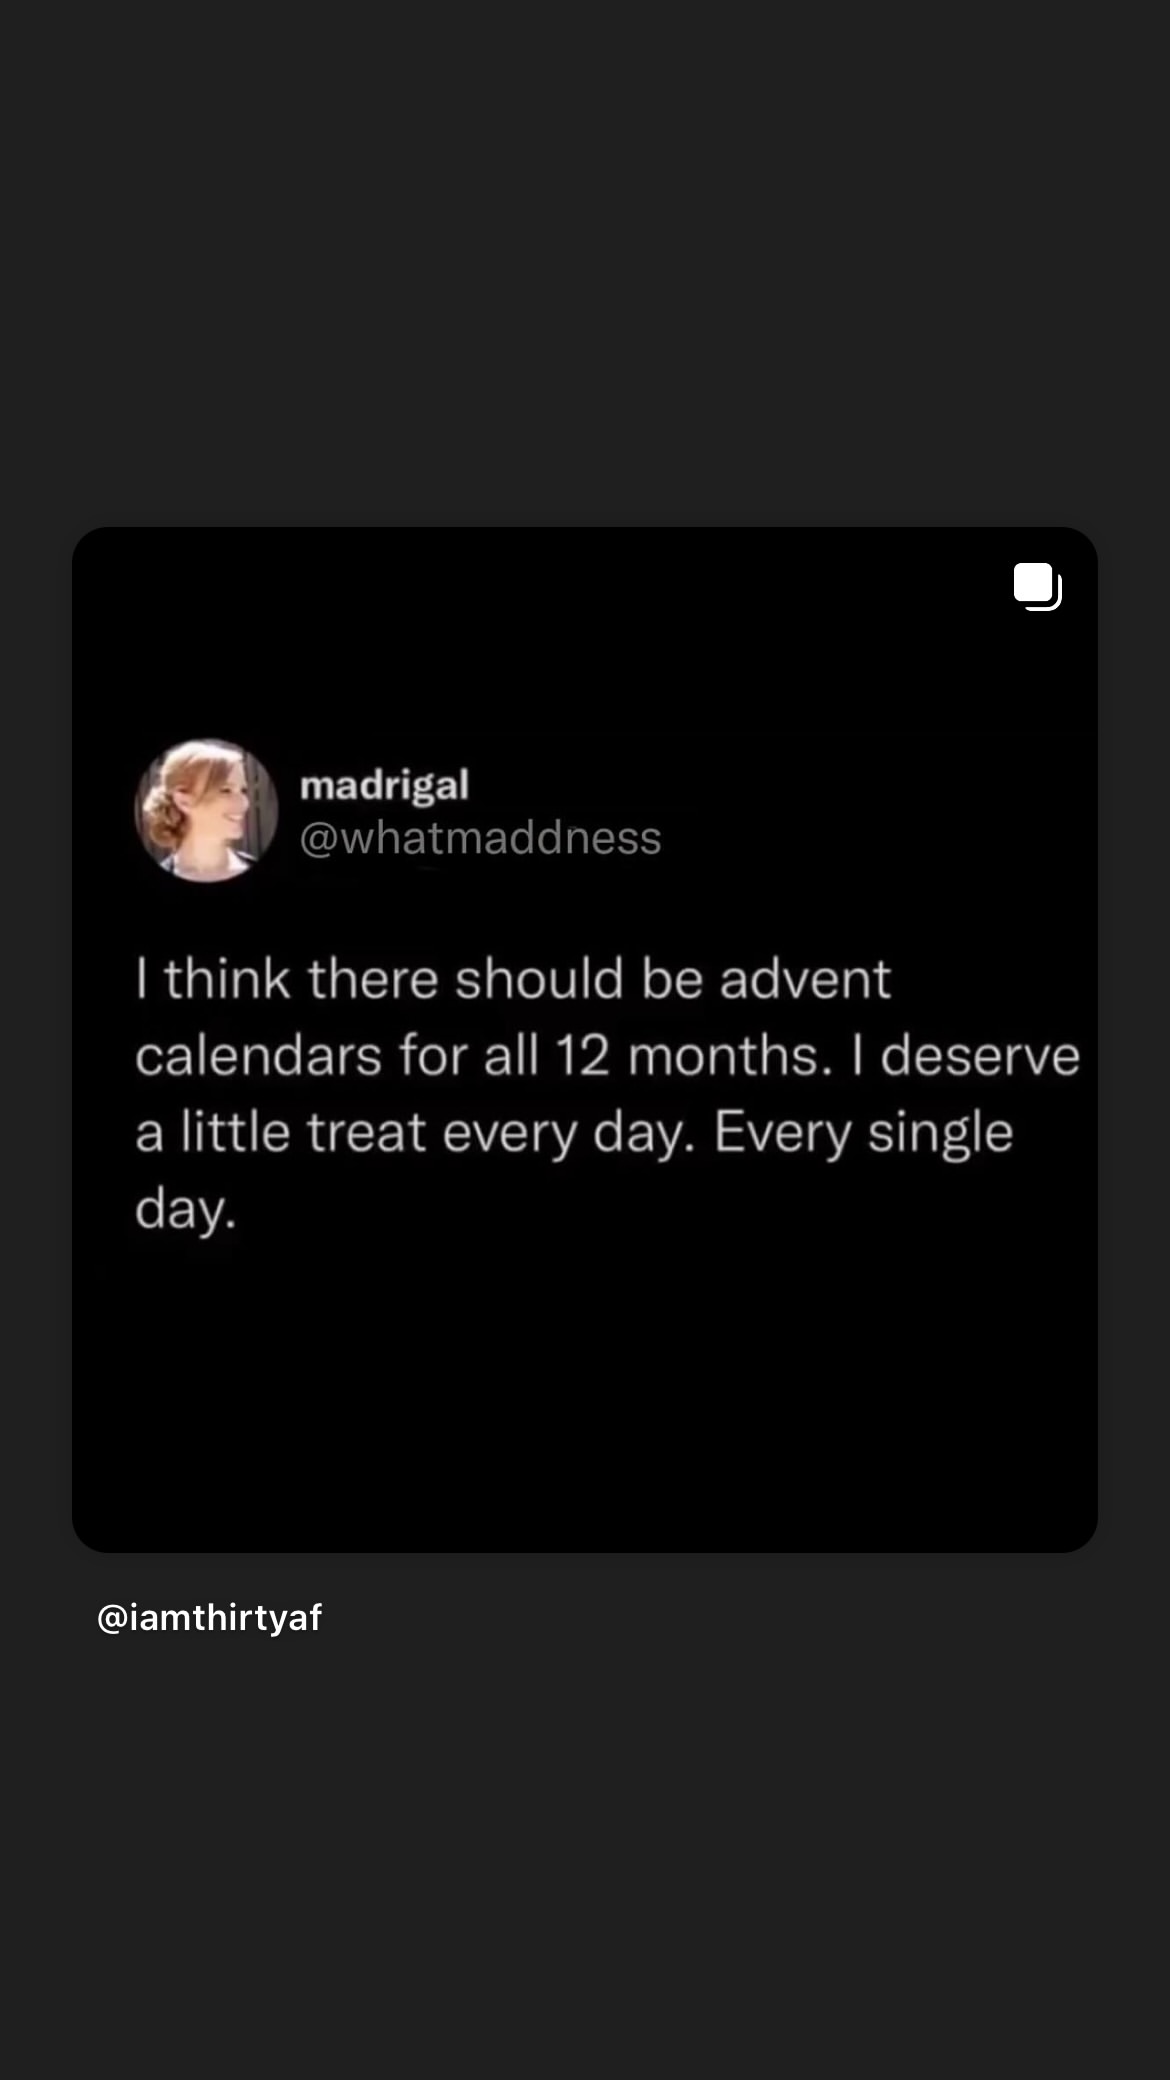Tap the words "Every single" in the tweet
The width and height of the screenshot is (1170, 2080).
click(x=863, y=1135)
